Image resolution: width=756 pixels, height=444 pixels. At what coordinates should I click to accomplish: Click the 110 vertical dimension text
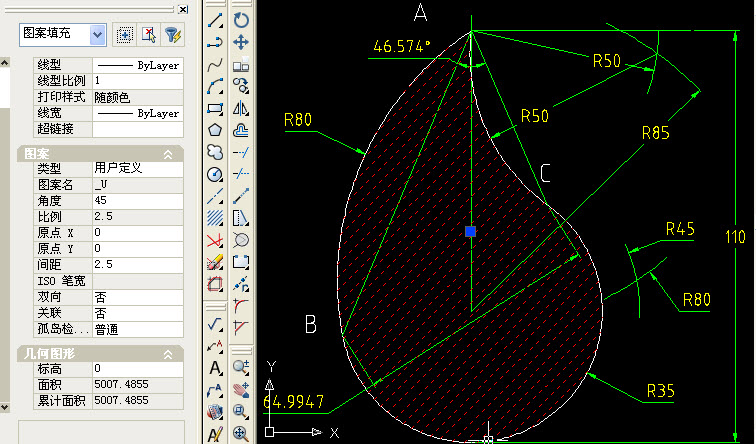735,237
